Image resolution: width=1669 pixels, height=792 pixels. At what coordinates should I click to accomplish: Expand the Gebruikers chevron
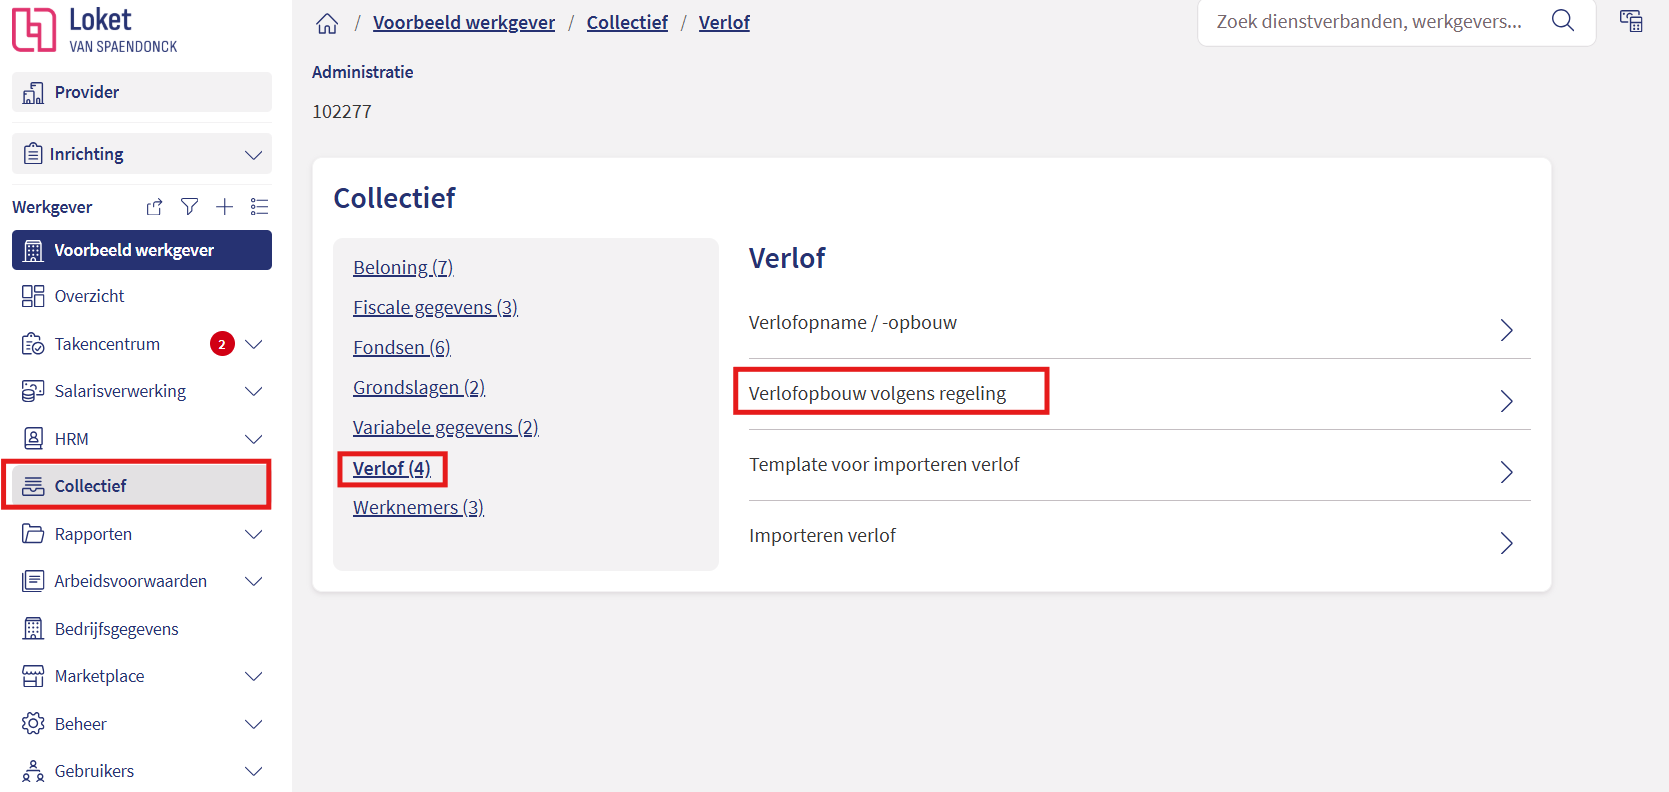pos(254,771)
